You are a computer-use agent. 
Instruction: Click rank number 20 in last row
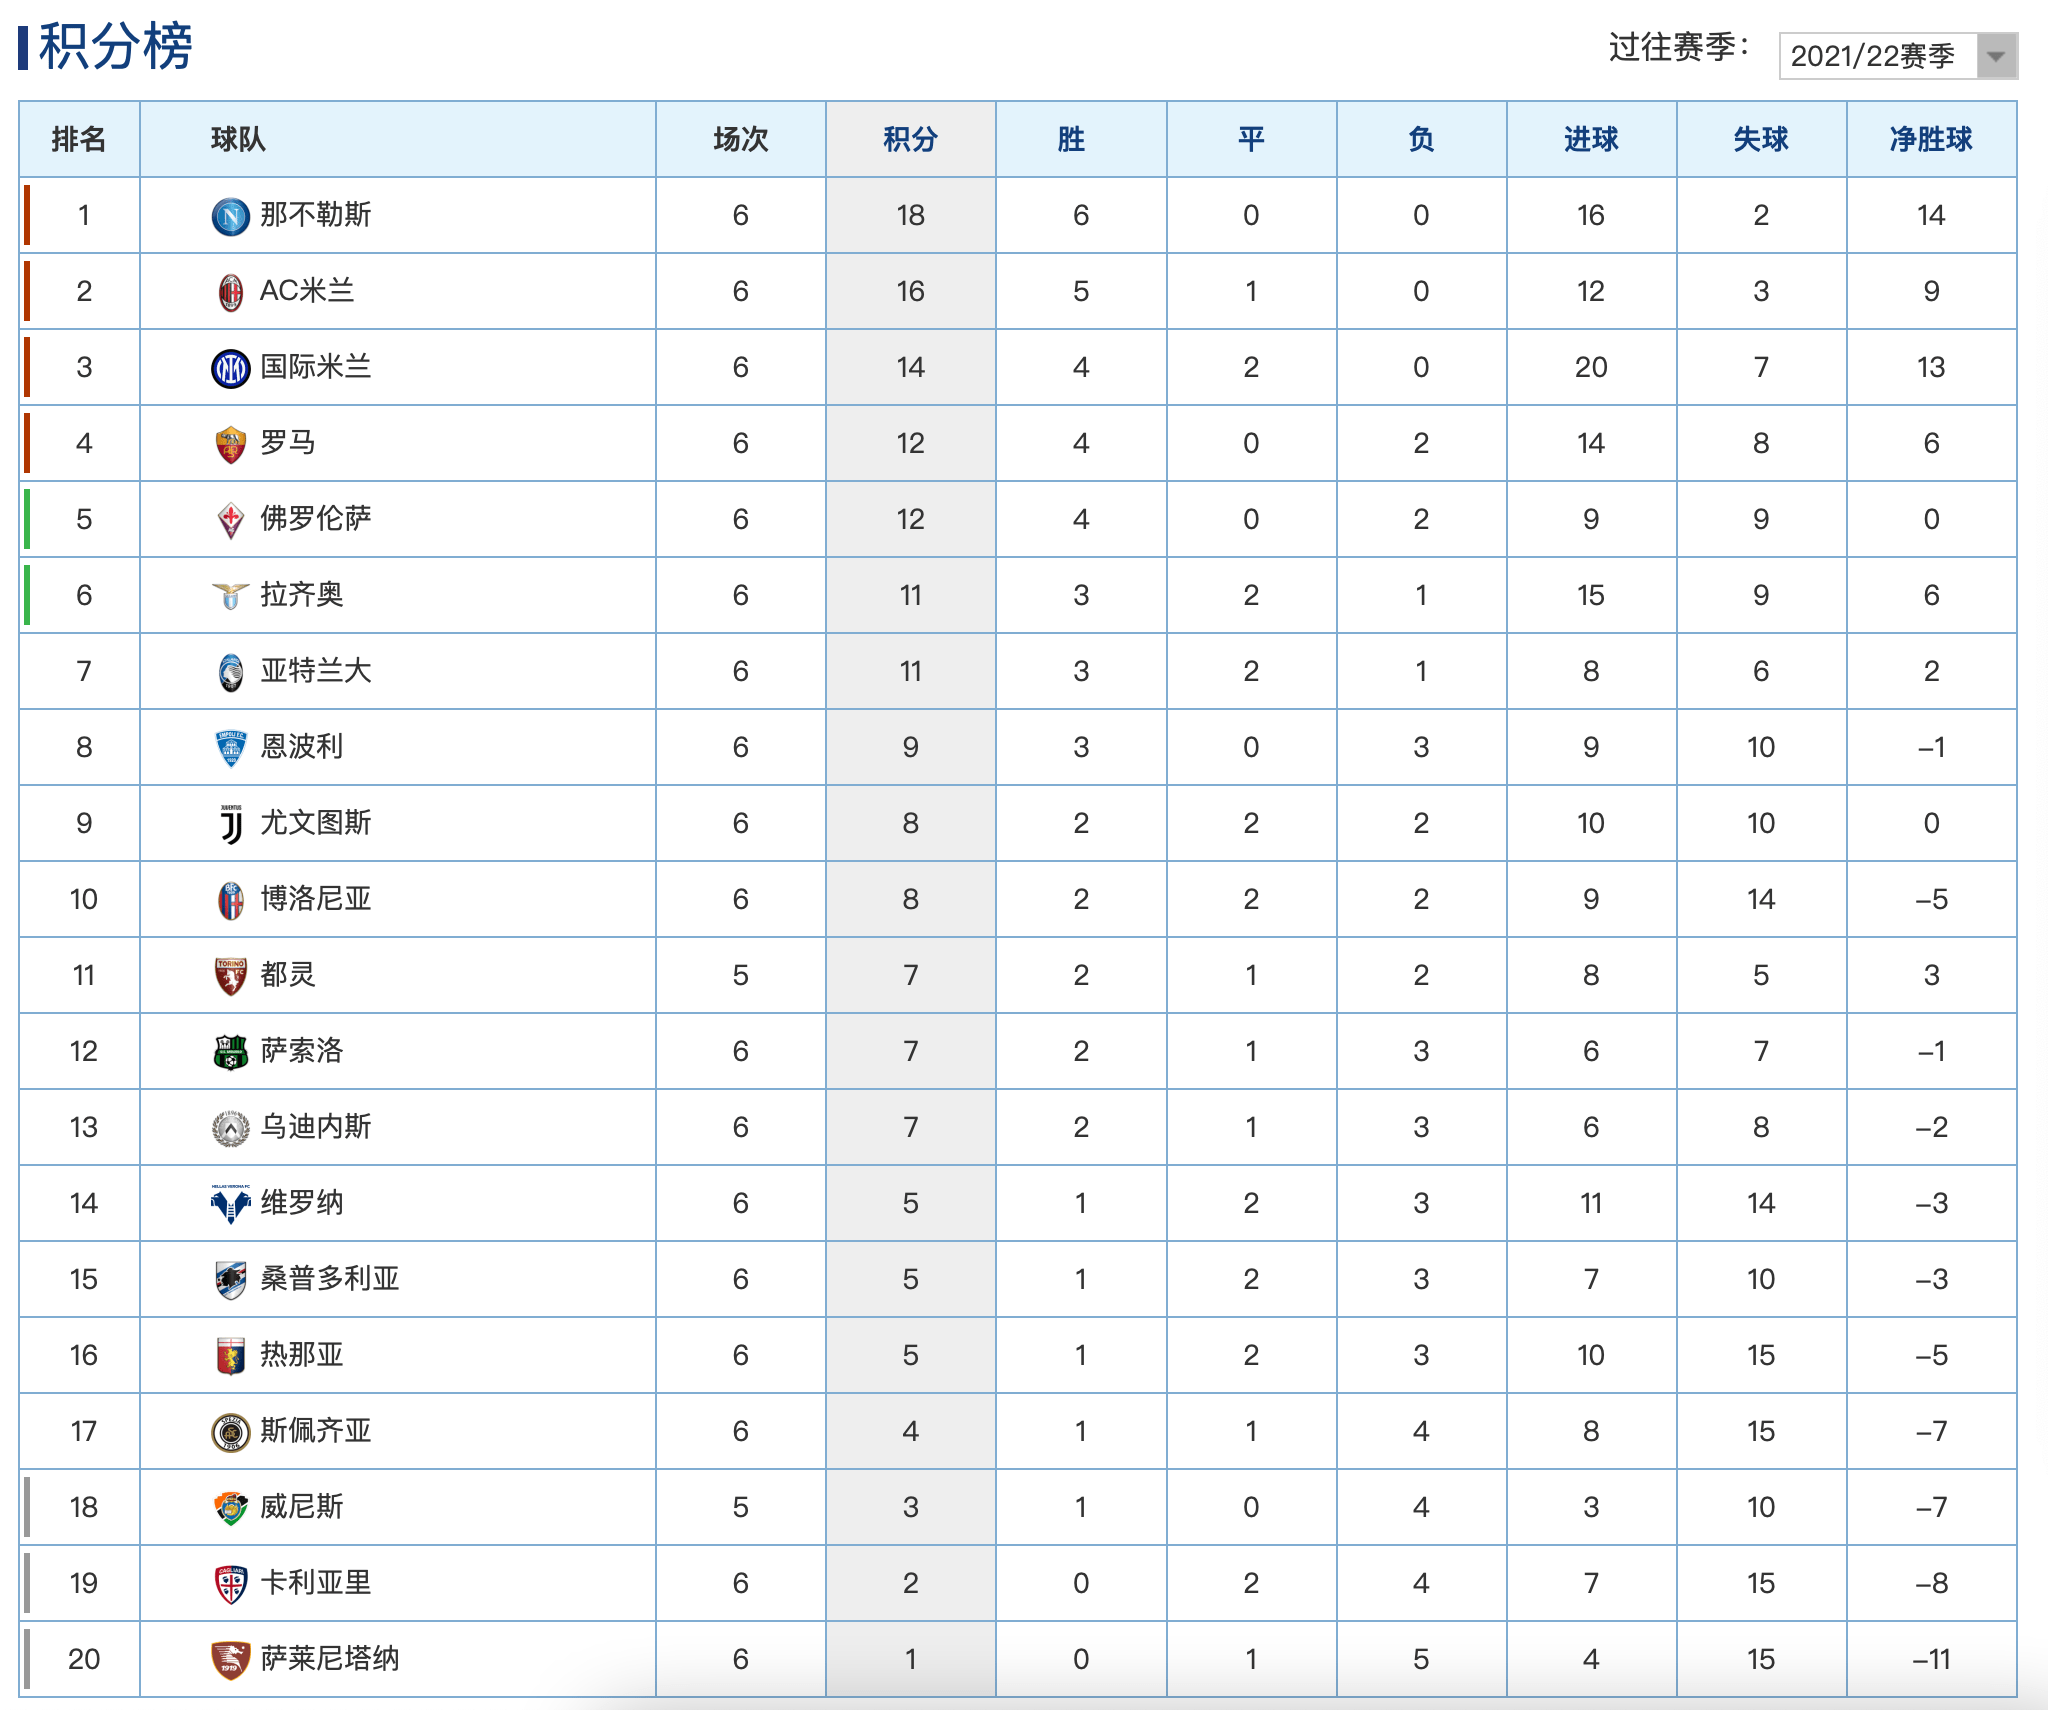[84, 1659]
